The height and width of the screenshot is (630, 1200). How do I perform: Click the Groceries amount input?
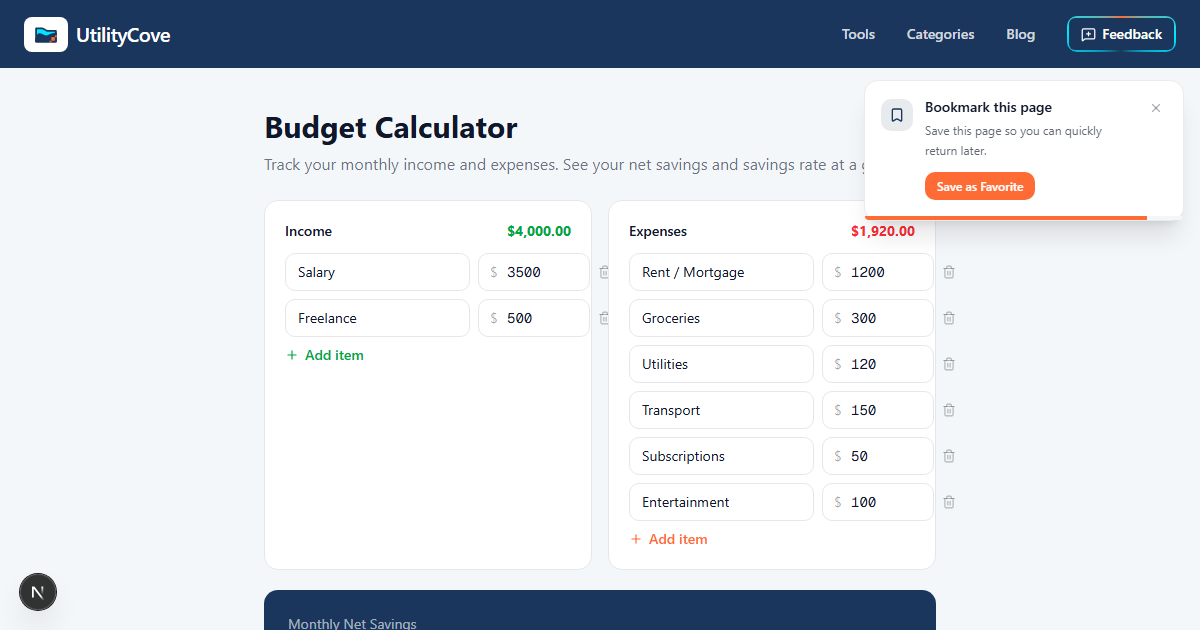(x=878, y=318)
